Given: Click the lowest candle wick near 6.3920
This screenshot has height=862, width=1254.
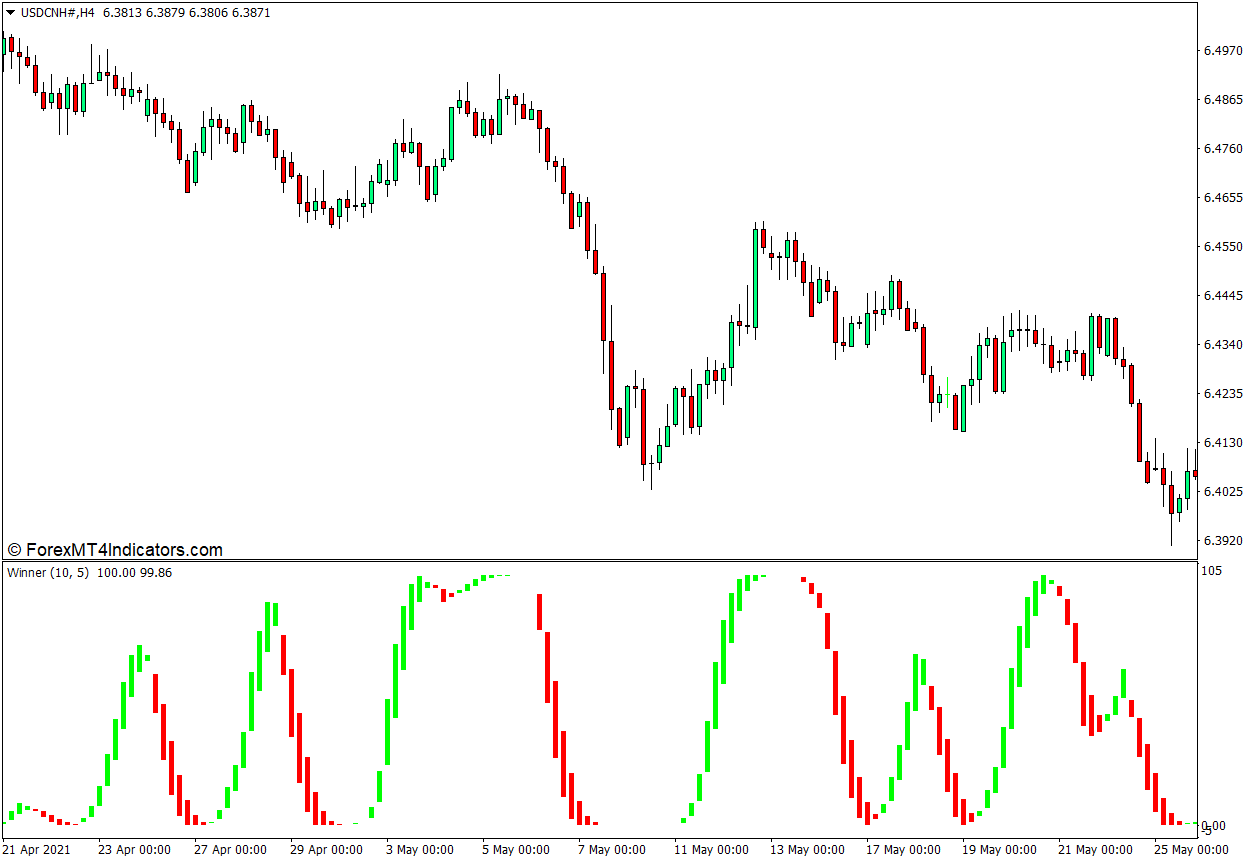Looking at the screenshot, I should [x=1171, y=530].
